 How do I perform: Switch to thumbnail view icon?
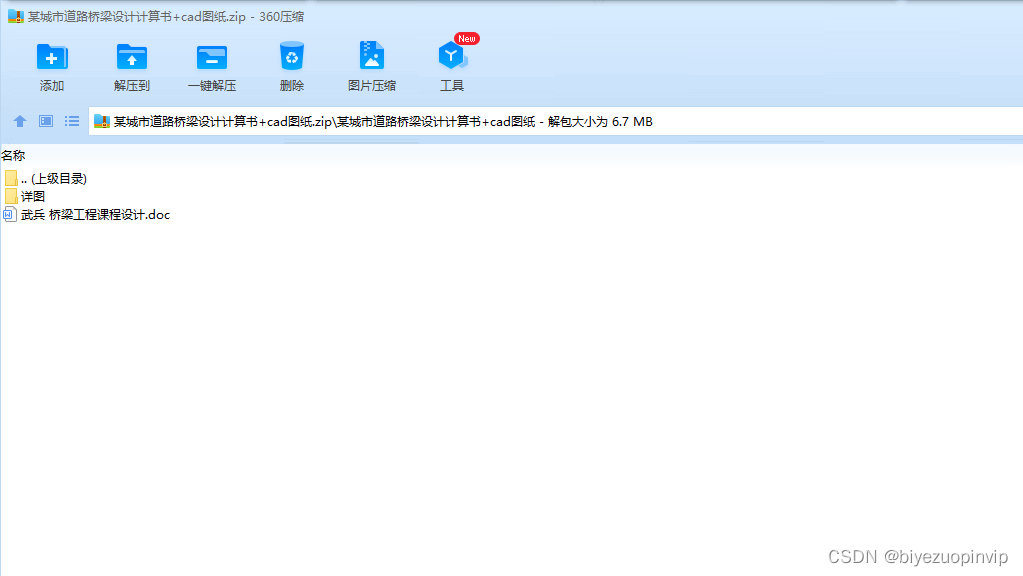coord(46,121)
